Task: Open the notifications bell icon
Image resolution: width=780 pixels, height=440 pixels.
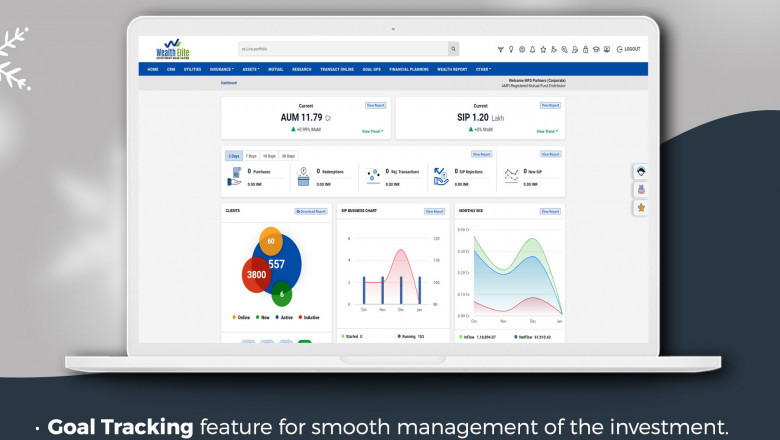Action: (x=532, y=49)
